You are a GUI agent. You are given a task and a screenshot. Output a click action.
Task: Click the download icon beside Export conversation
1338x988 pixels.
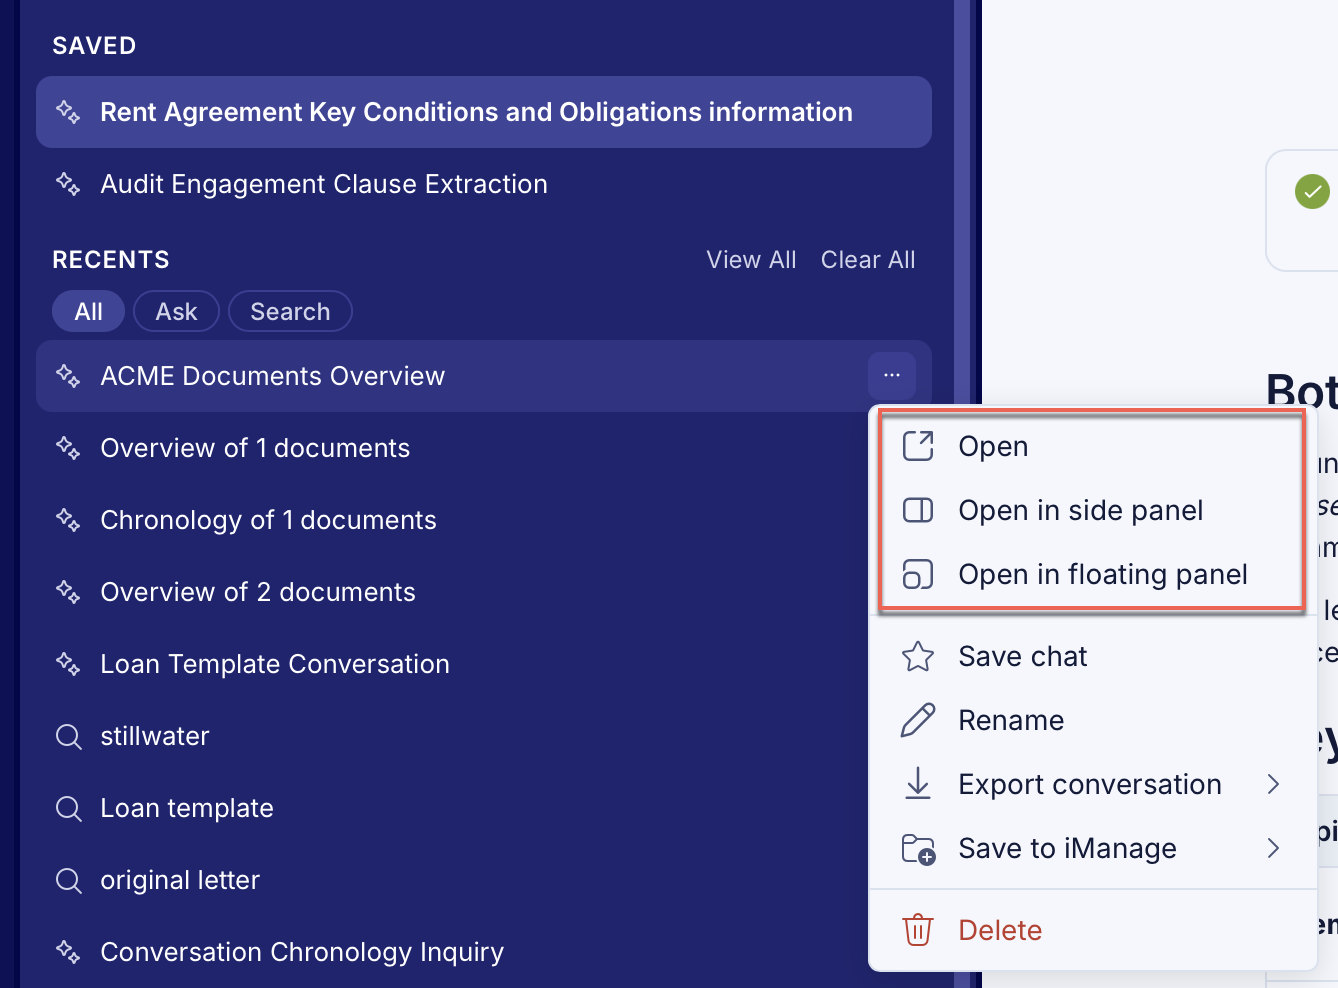pos(918,784)
